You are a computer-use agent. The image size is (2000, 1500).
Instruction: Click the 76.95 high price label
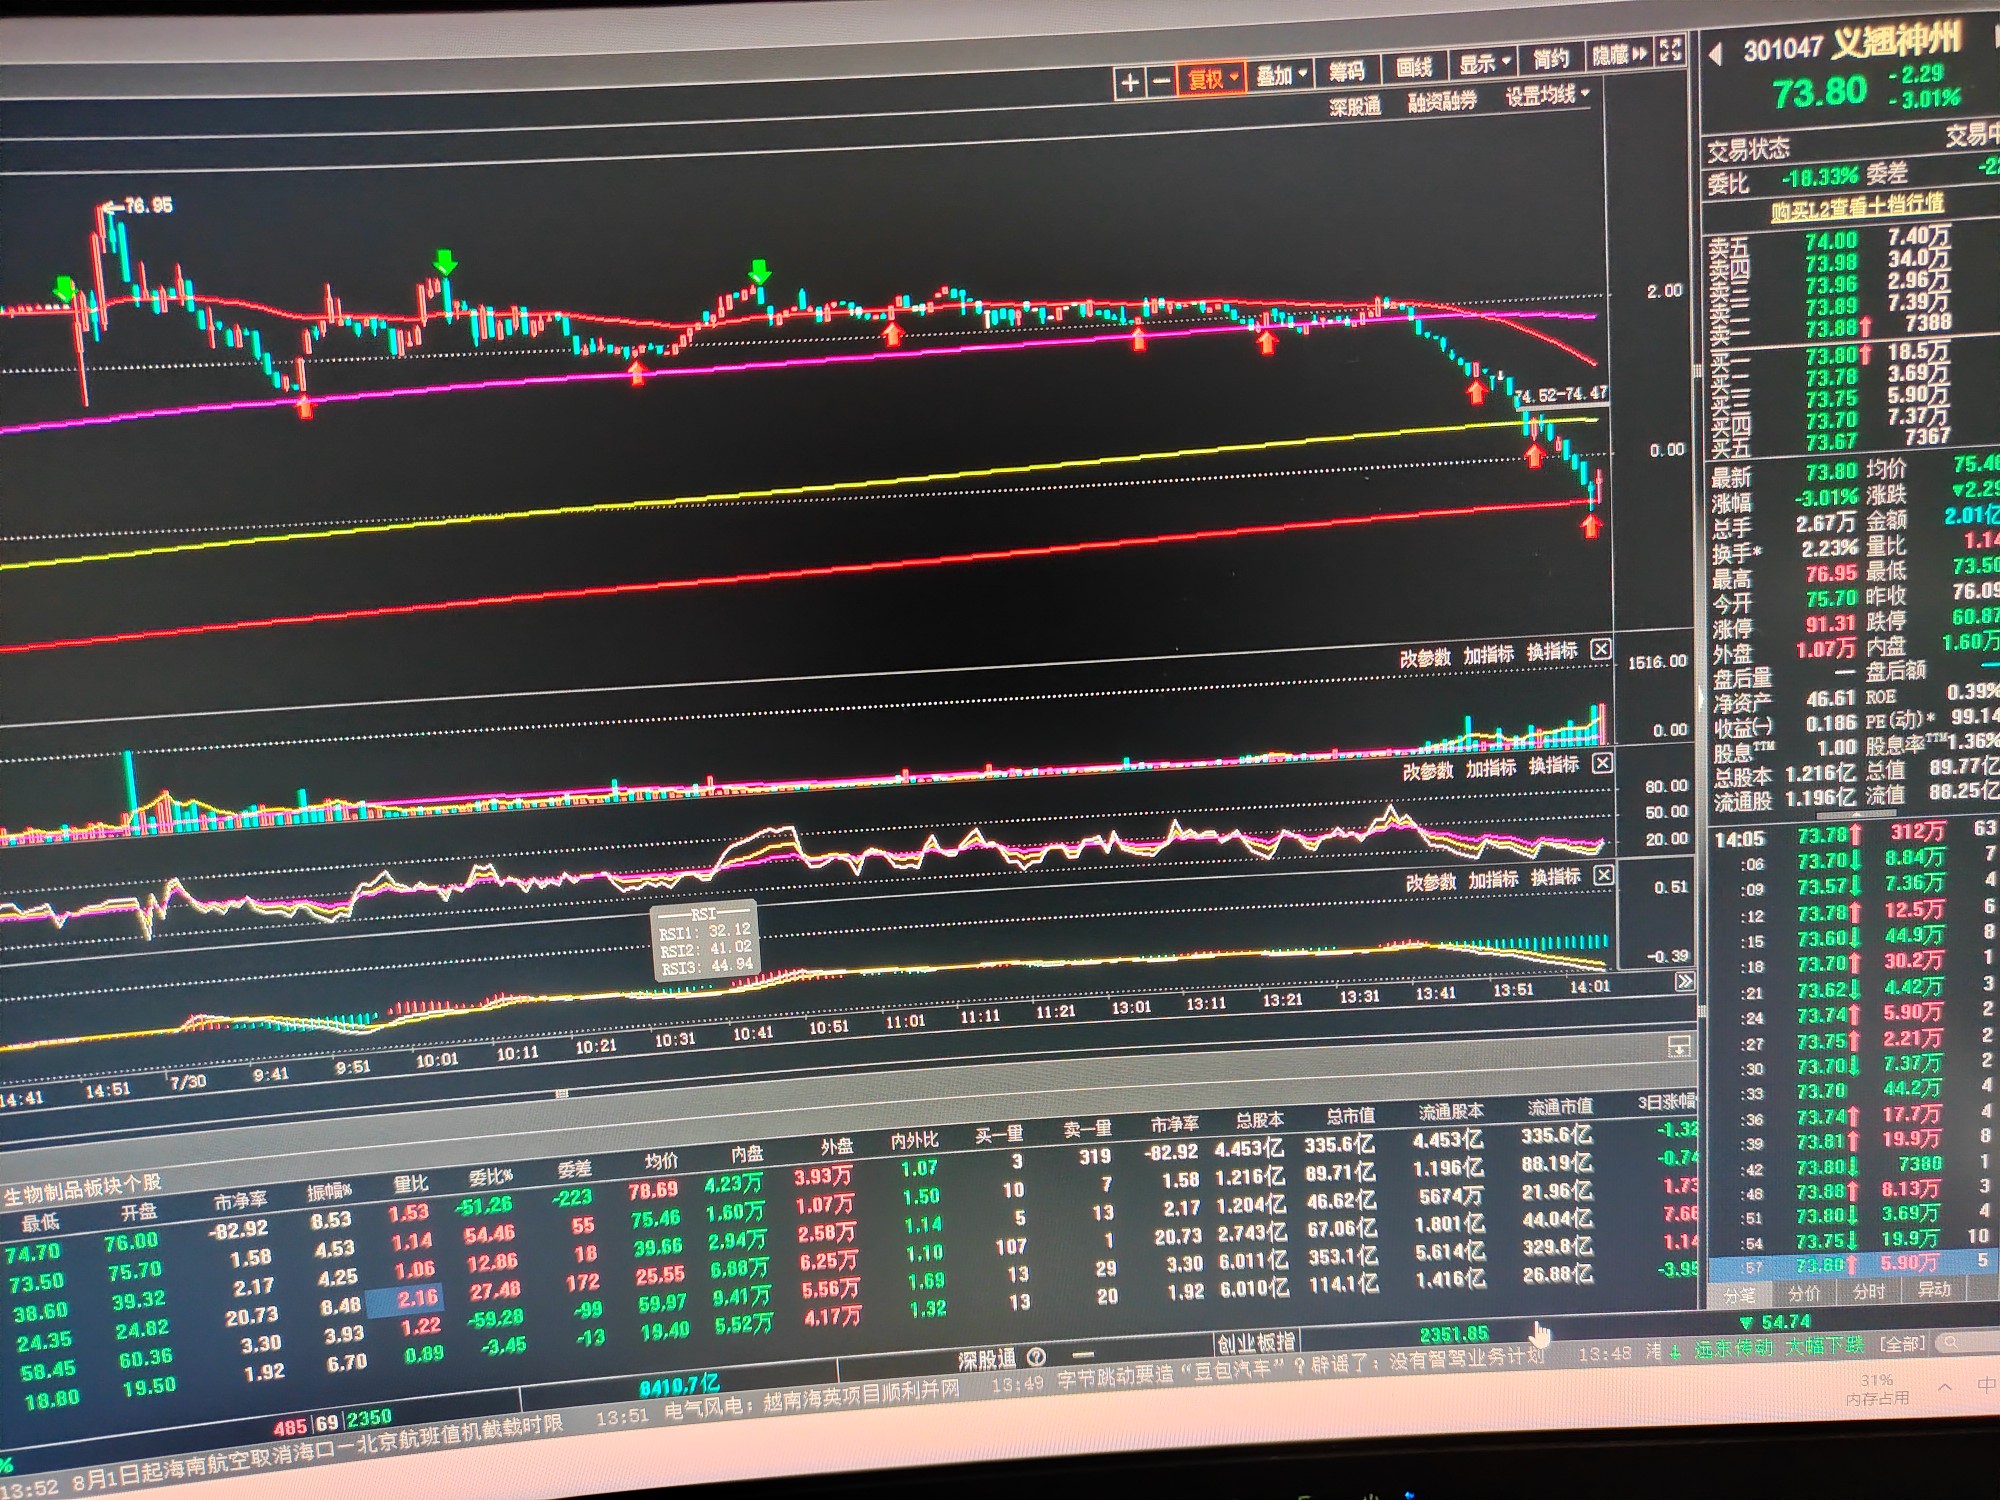point(148,205)
